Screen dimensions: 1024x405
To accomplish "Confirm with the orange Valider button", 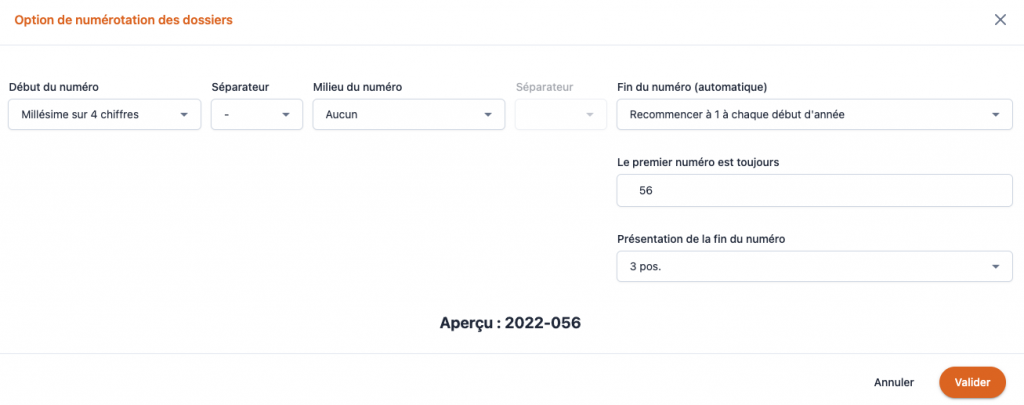I will 972,382.
